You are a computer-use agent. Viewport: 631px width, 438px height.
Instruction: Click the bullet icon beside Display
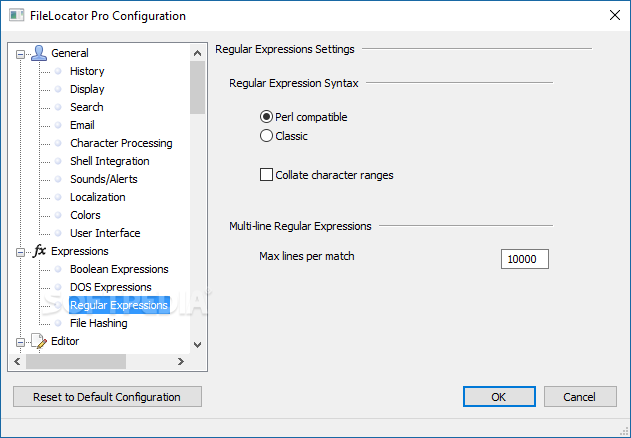58,89
